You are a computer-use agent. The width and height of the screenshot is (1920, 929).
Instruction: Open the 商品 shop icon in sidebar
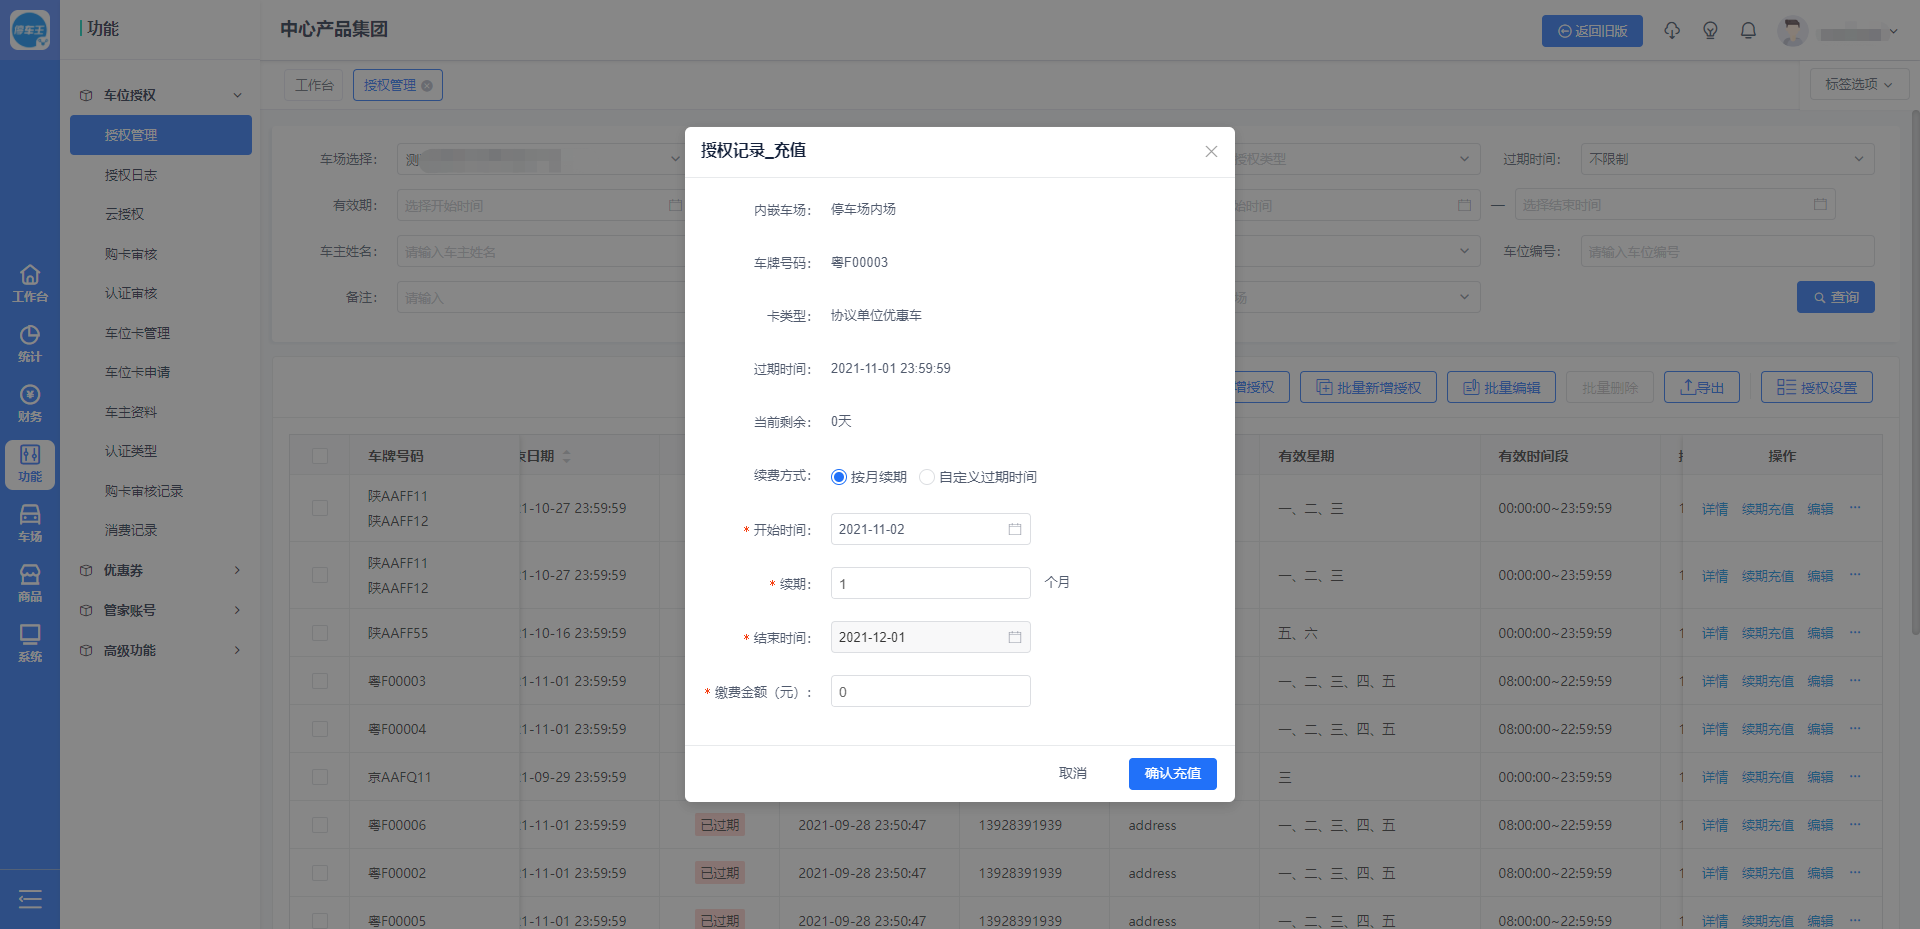(30, 583)
